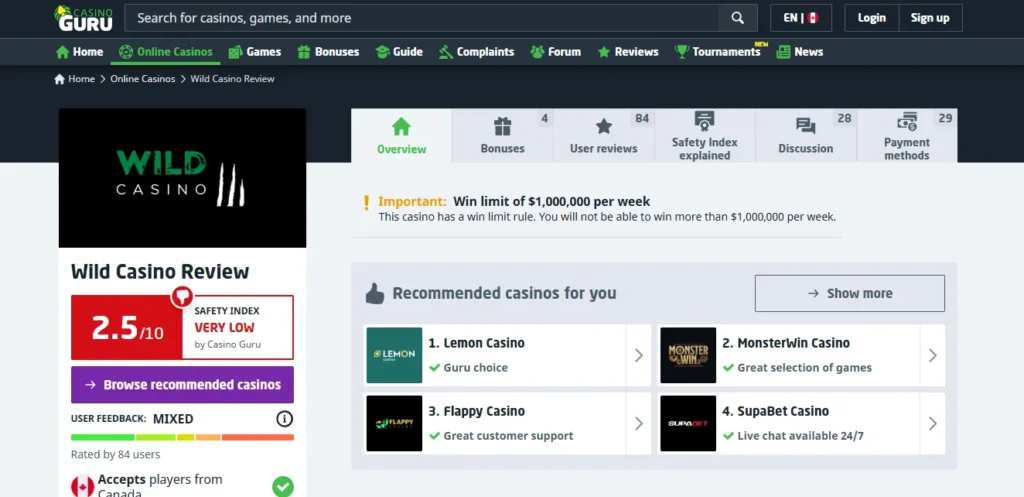Expand the Lemon Casino row chevron
This screenshot has width=1024, height=497.
(639, 355)
